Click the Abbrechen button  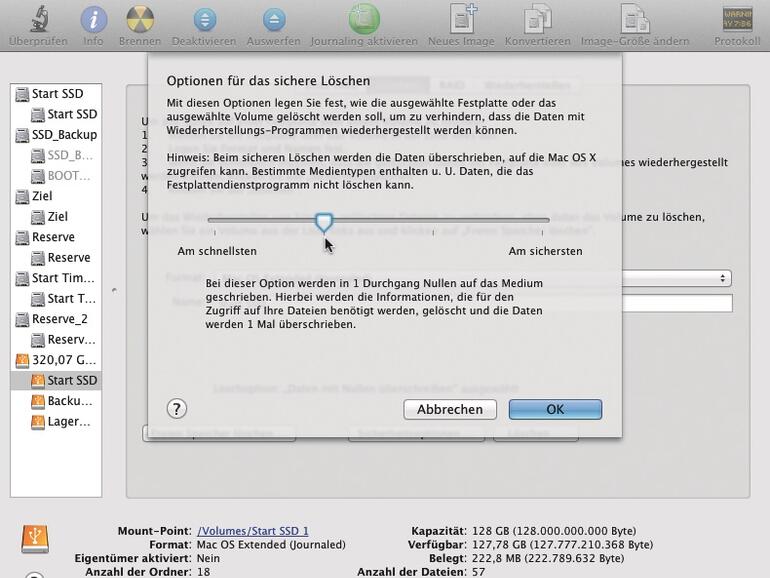point(450,409)
